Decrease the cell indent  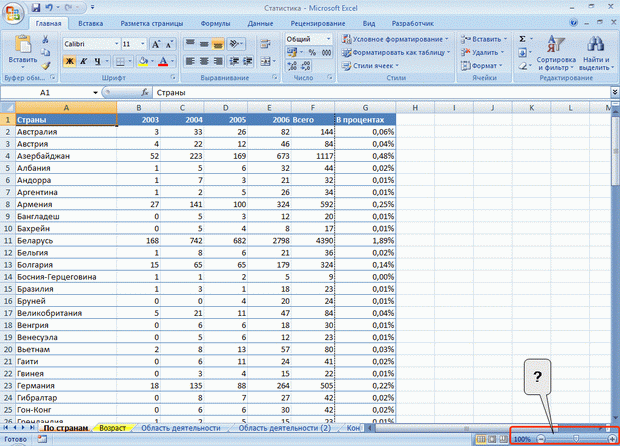click(234, 61)
